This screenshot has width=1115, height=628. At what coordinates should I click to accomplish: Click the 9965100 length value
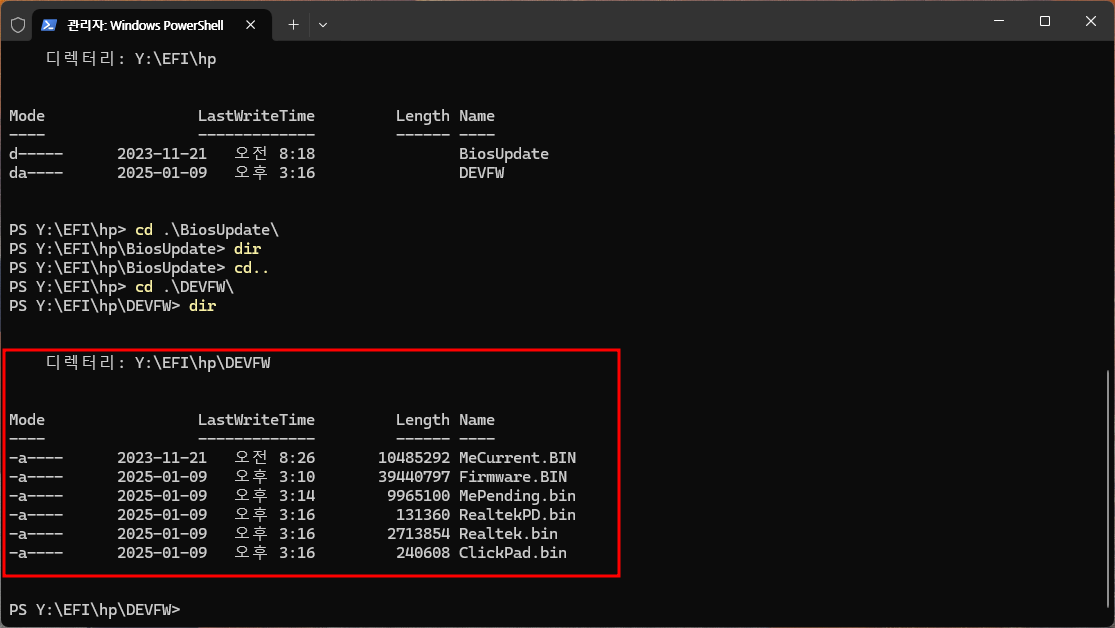418,496
